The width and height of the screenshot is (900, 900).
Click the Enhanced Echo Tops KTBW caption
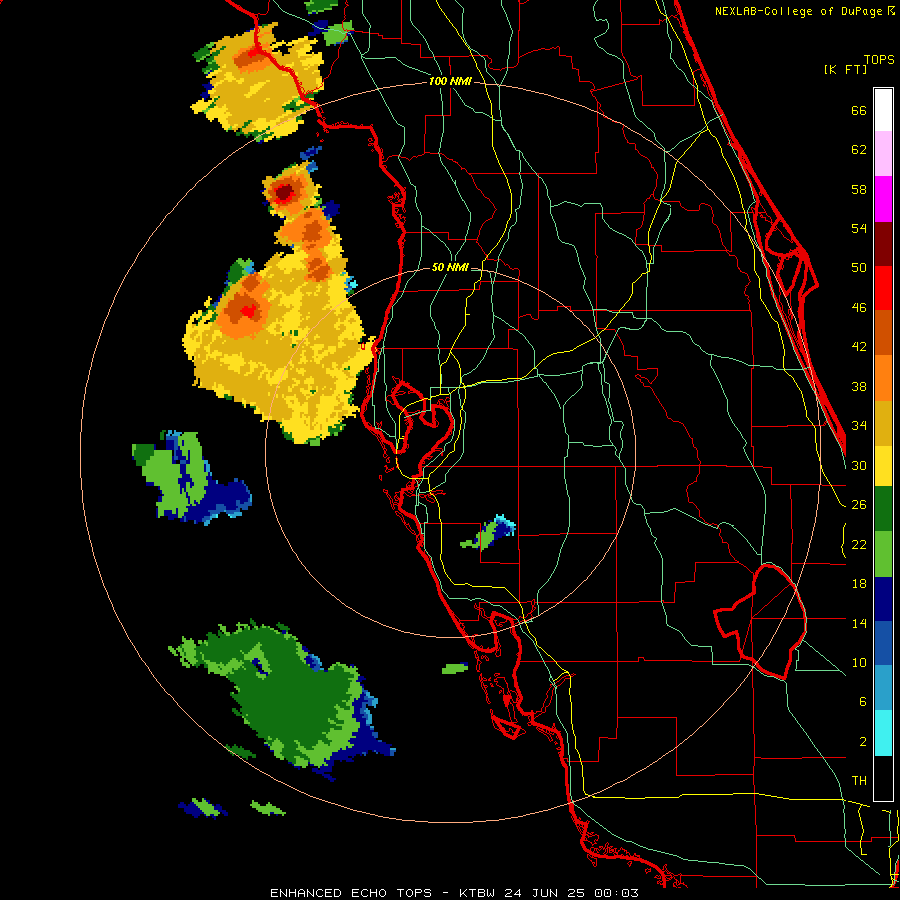454,893
